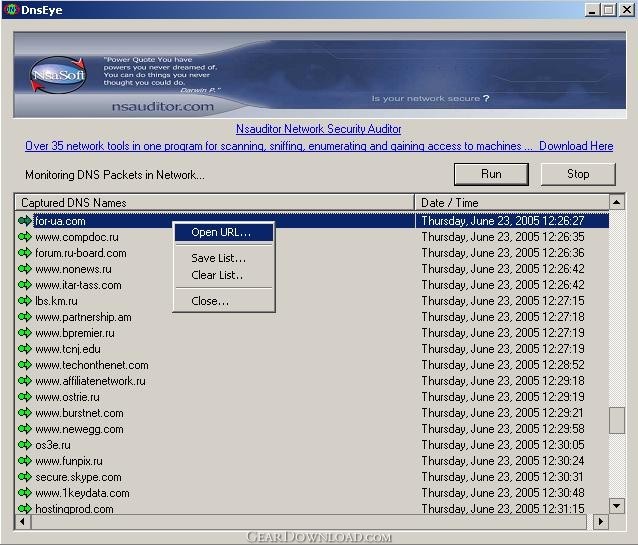Select the www.compdoc.ru row name

[77, 237]
